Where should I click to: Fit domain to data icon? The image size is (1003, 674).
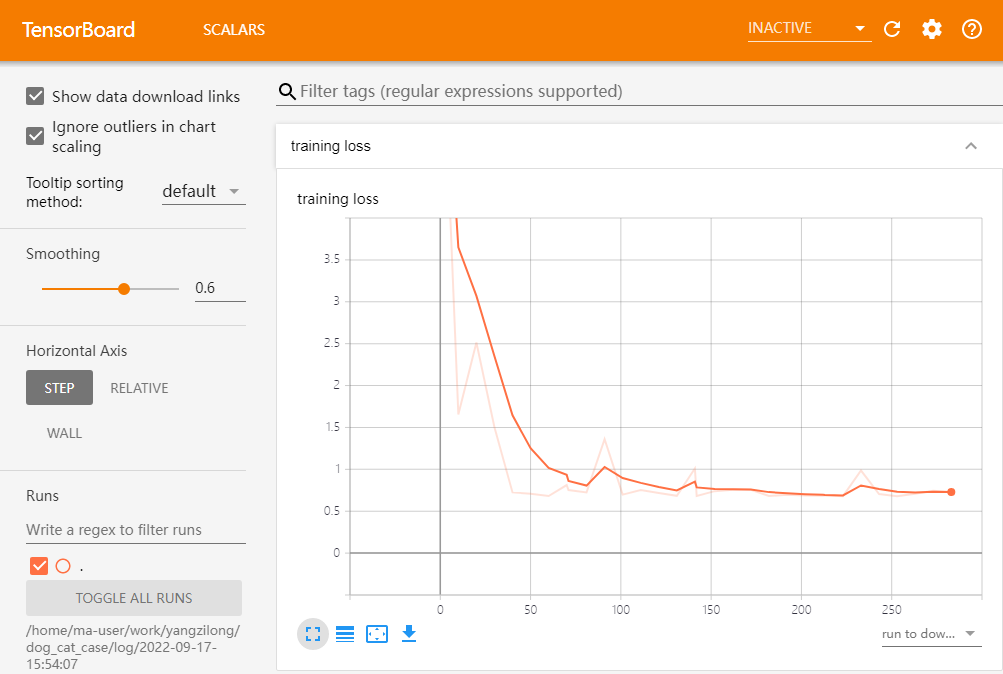377,634
